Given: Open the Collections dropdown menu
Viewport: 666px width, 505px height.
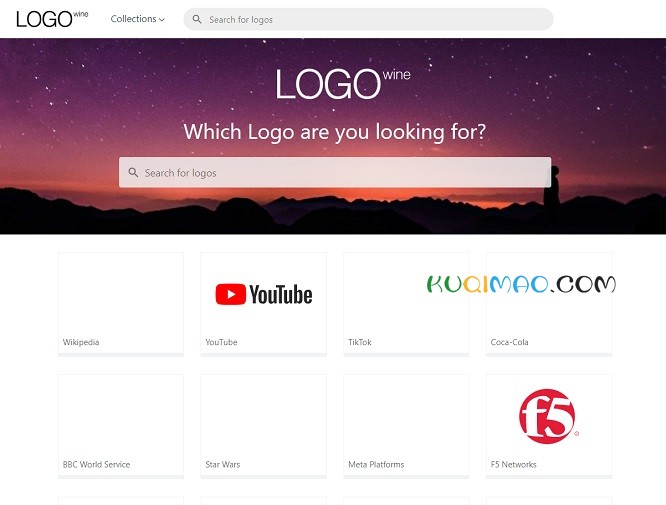Looking at the screenshot, I should pos(137,19).
